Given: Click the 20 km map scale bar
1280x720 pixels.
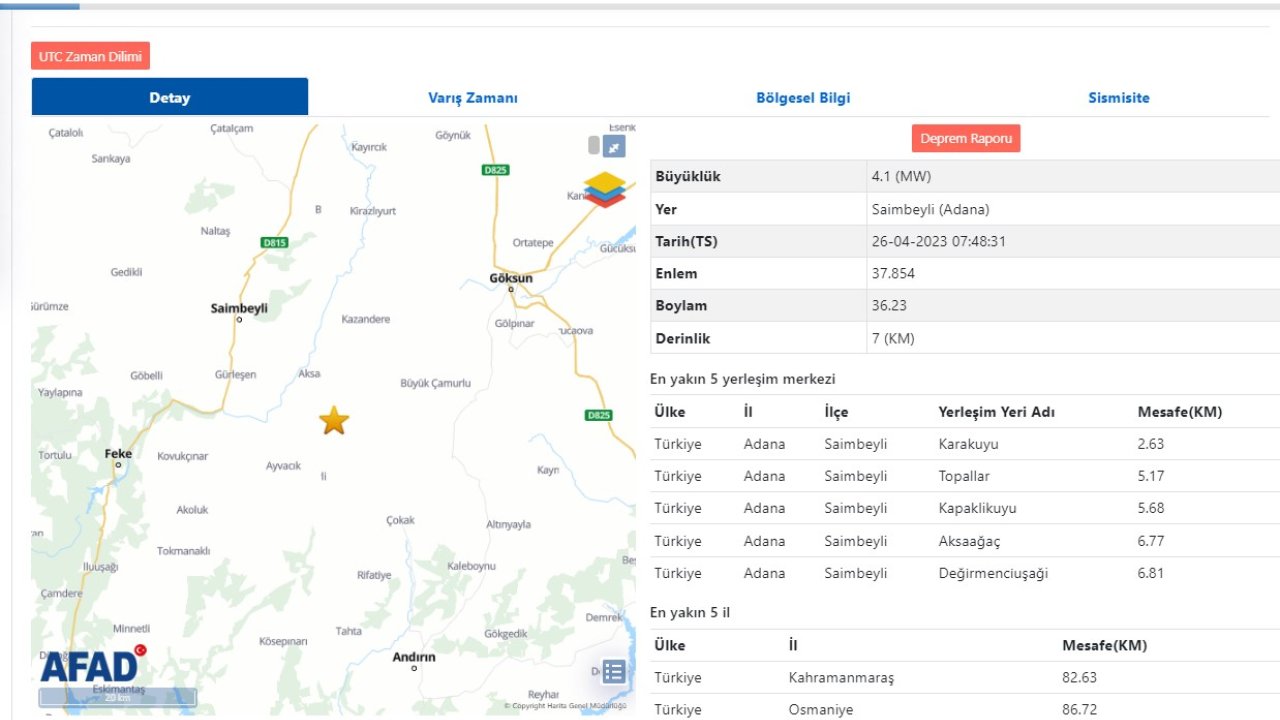Looking at the screenshot, I should tap(118, 697).
